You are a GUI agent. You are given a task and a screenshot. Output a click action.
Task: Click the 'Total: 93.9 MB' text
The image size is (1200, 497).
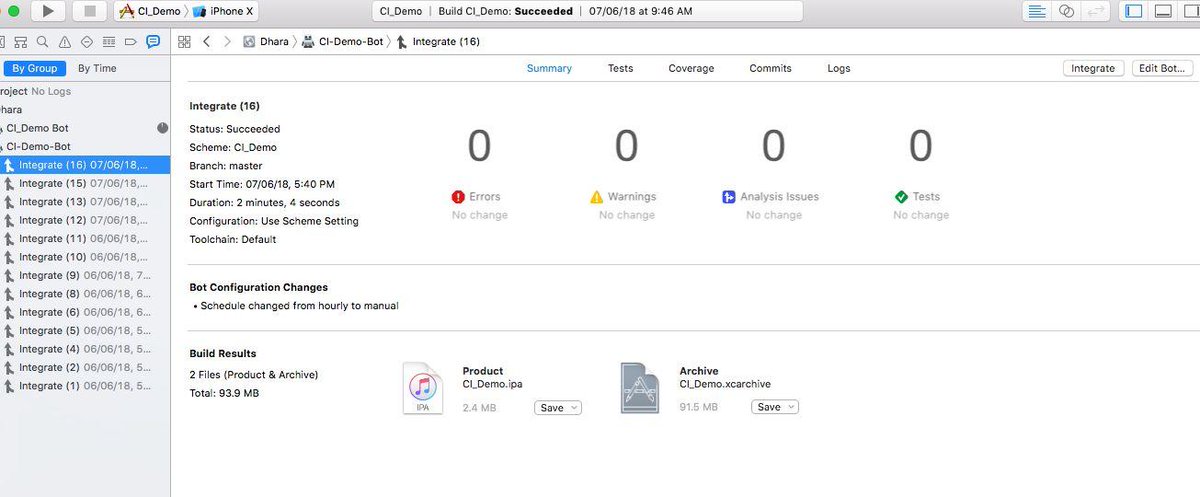(224, 393)
